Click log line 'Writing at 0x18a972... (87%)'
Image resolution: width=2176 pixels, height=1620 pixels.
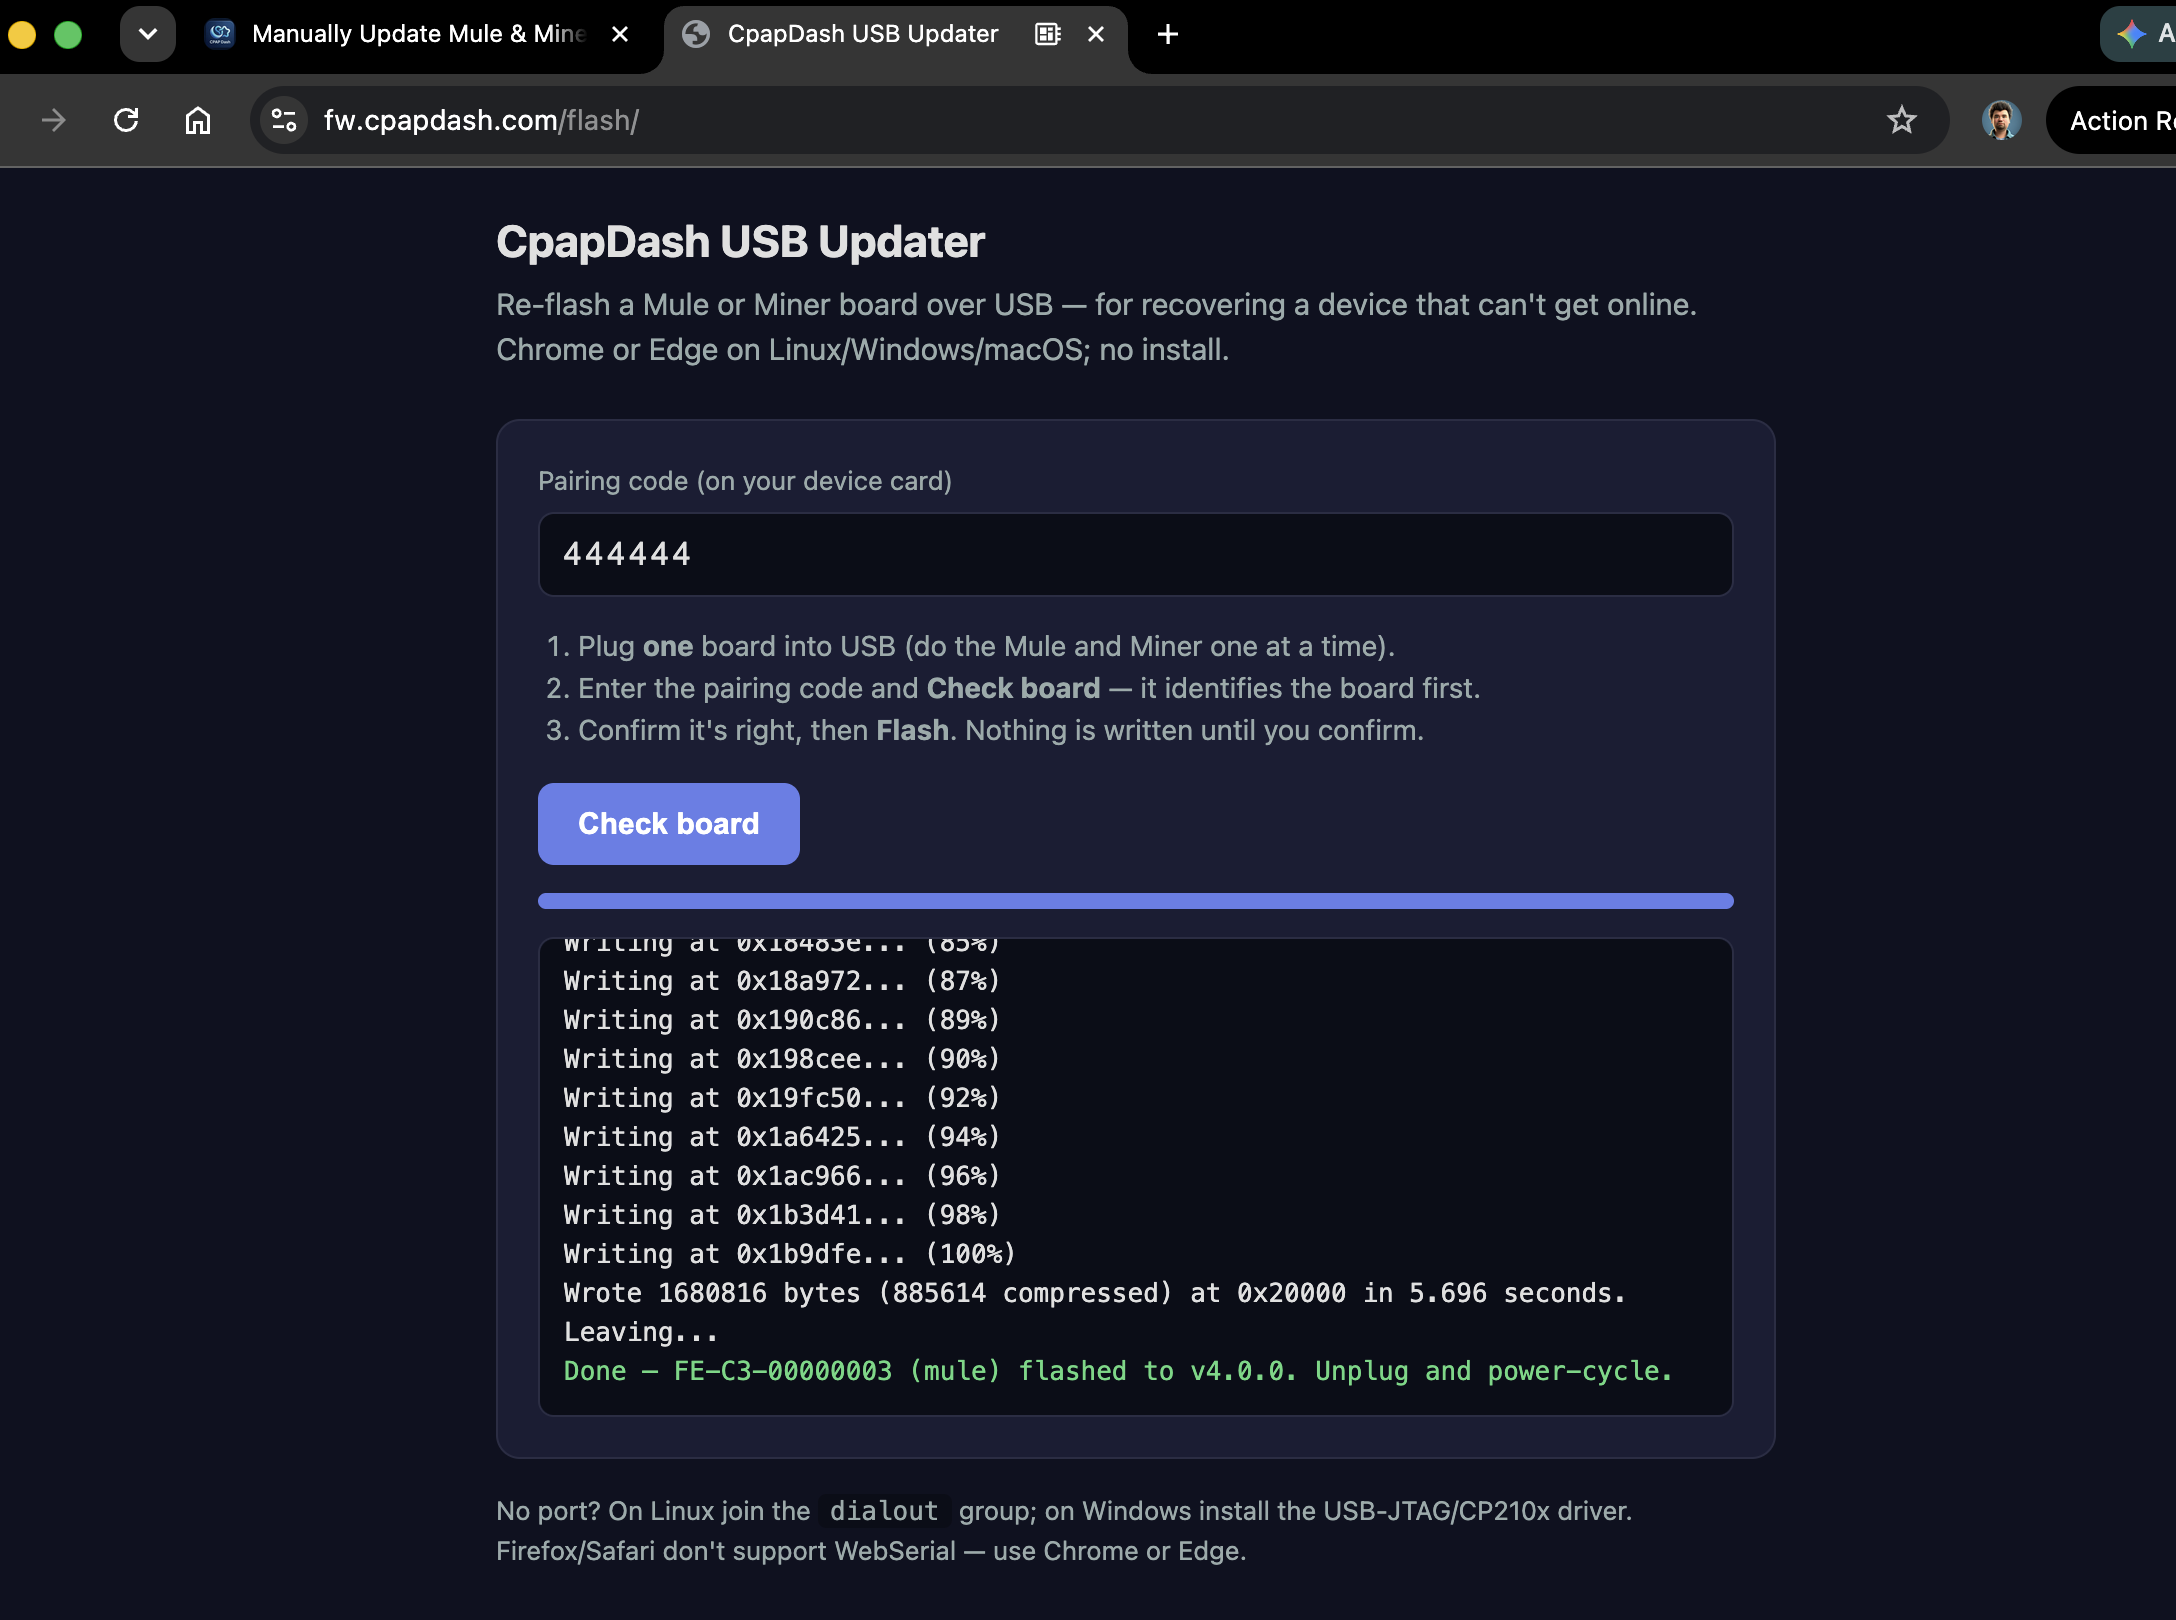pos(781,981)
